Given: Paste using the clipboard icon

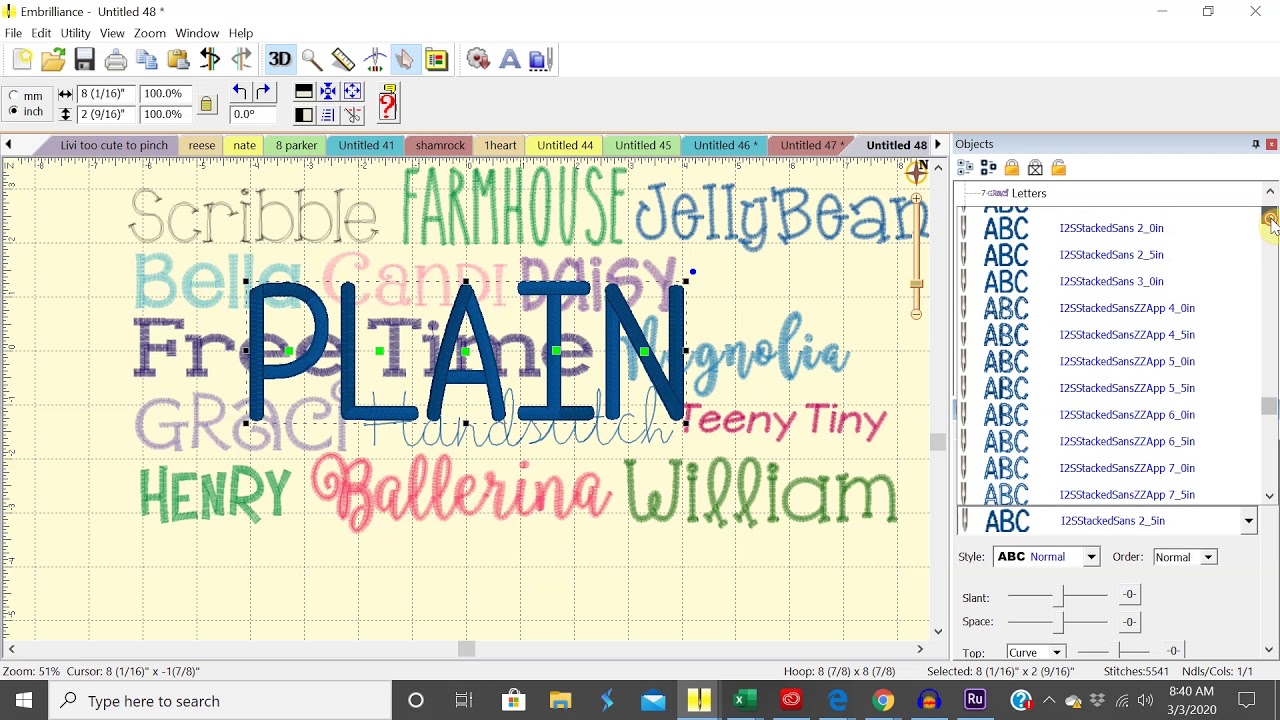Looking at the screenshot, I should 178,60.
